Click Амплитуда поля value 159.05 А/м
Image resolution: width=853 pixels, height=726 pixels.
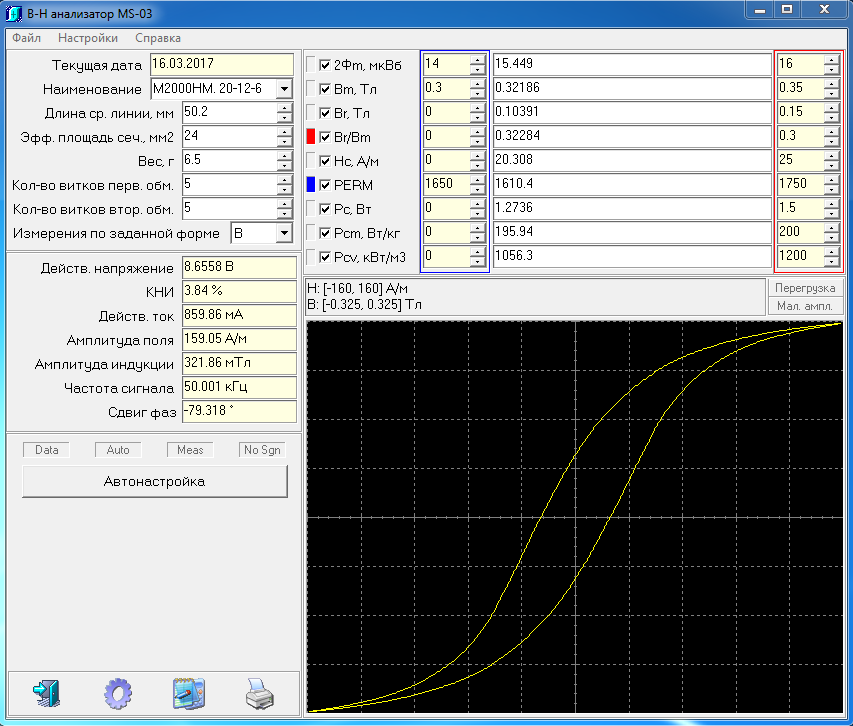(x=239, y=340)
